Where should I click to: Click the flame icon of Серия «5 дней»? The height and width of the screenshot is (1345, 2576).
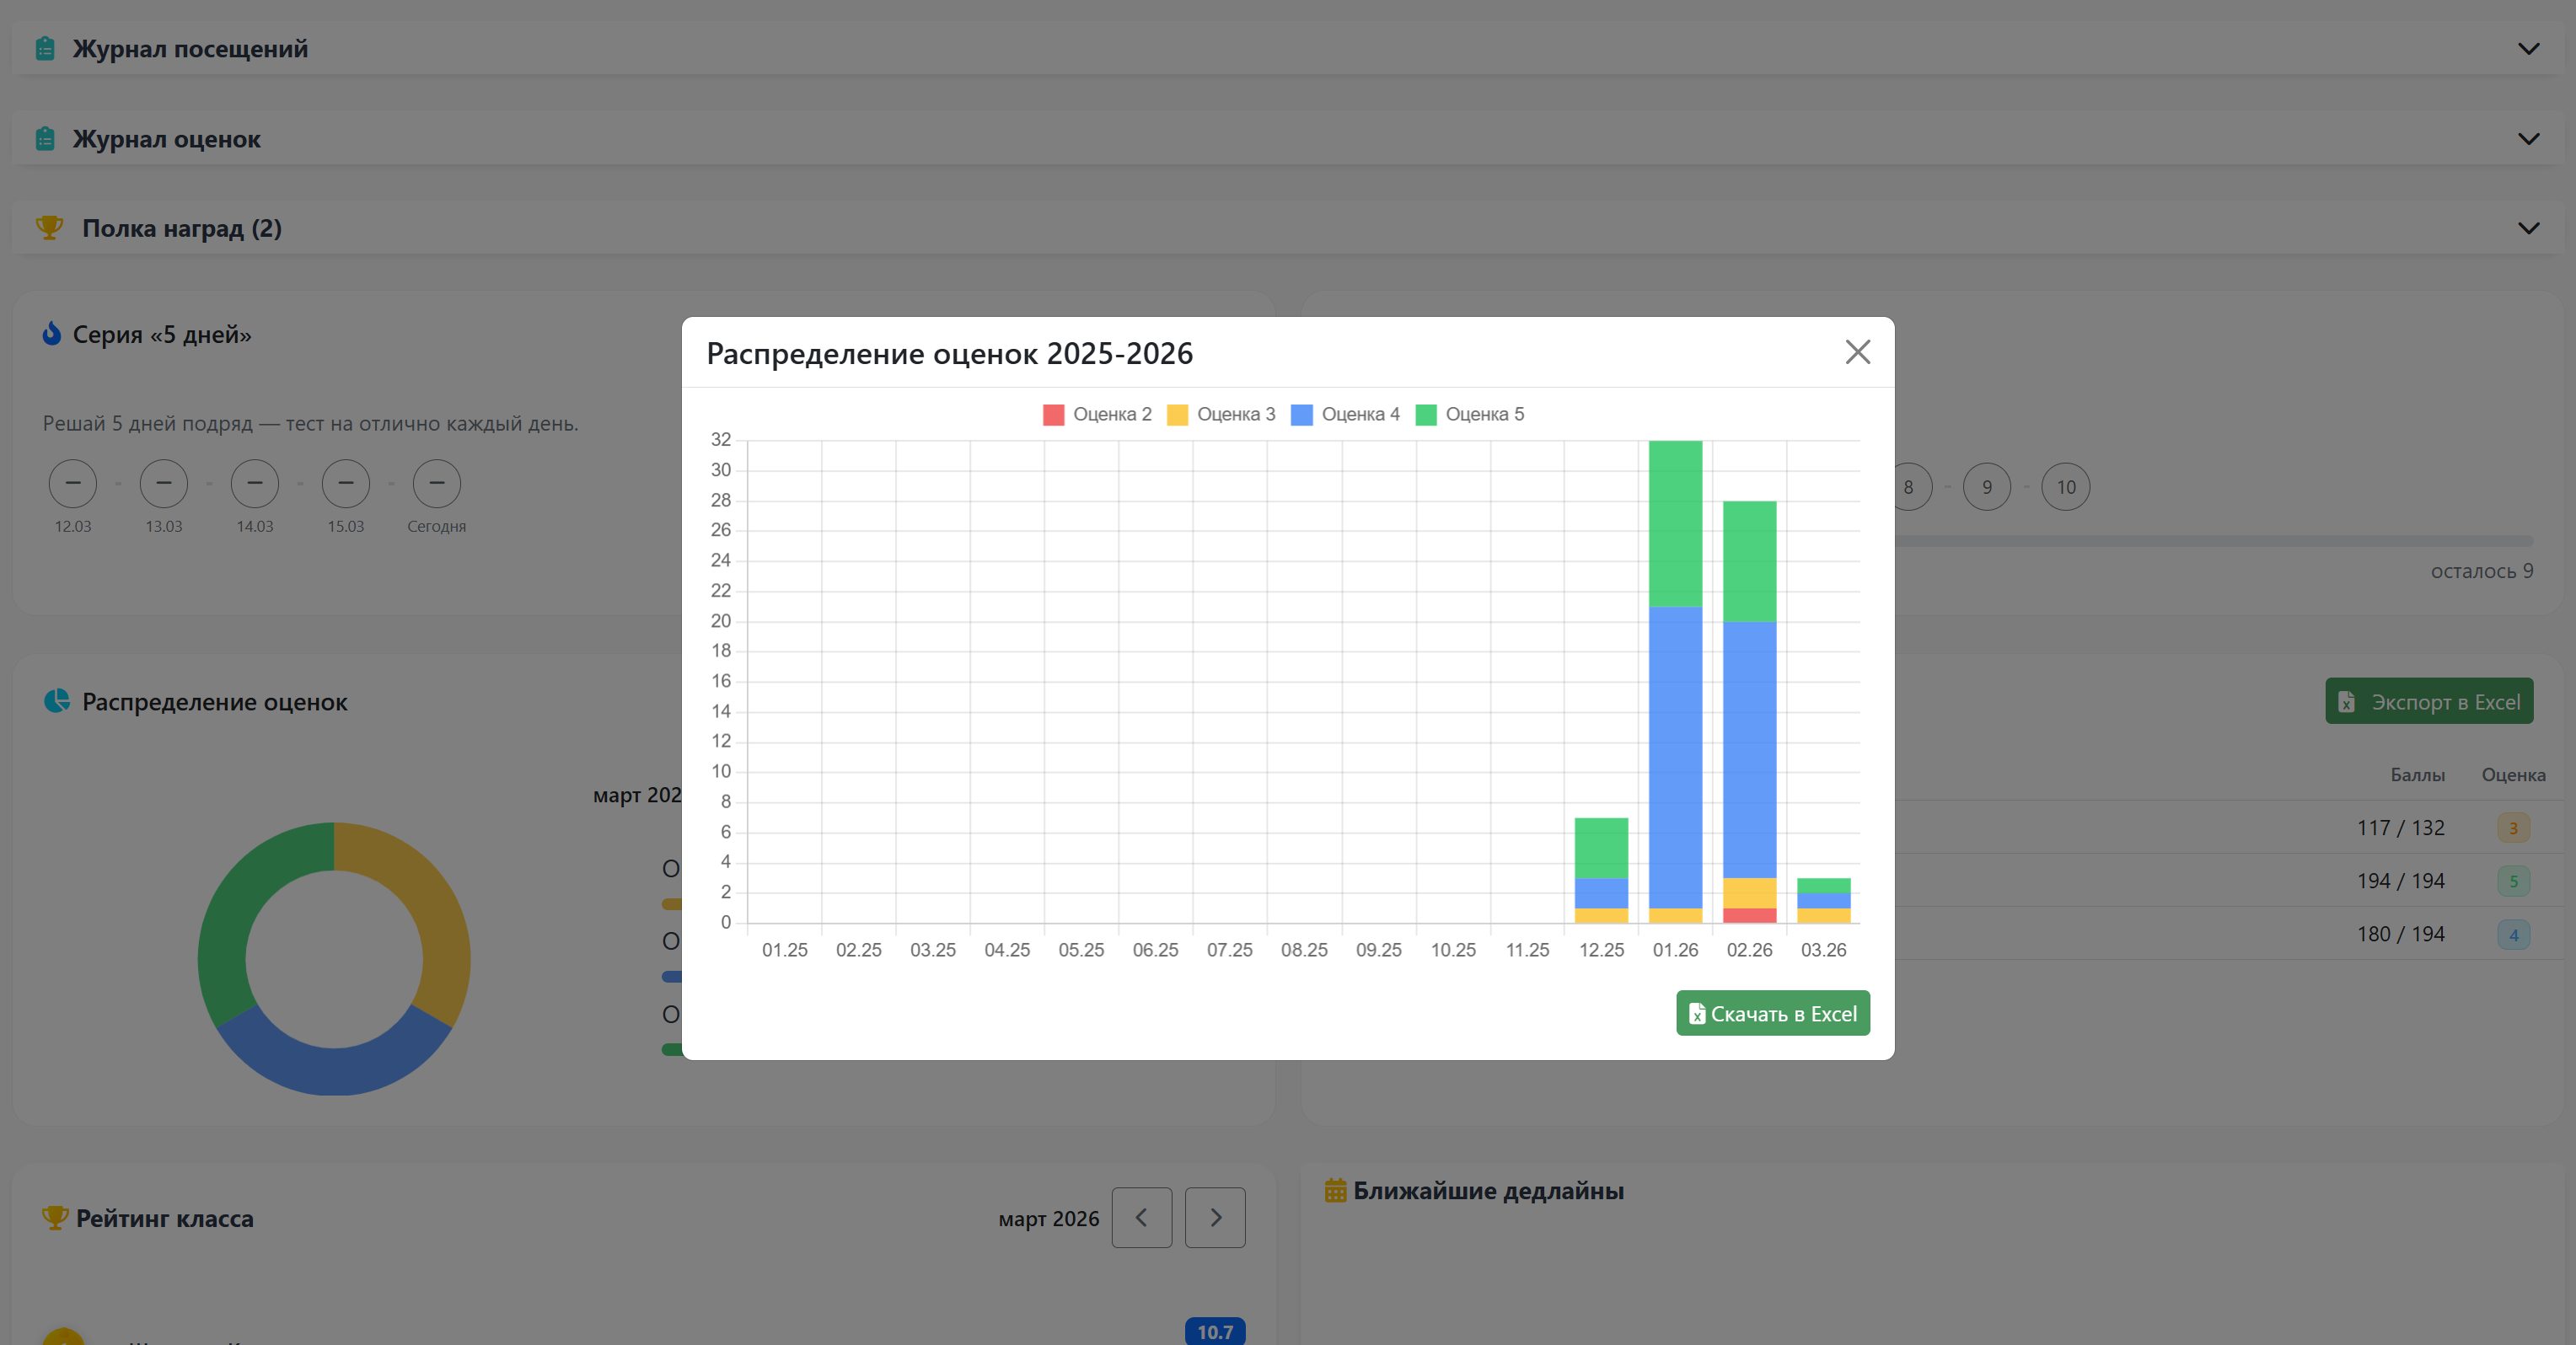tap(52, 333)
